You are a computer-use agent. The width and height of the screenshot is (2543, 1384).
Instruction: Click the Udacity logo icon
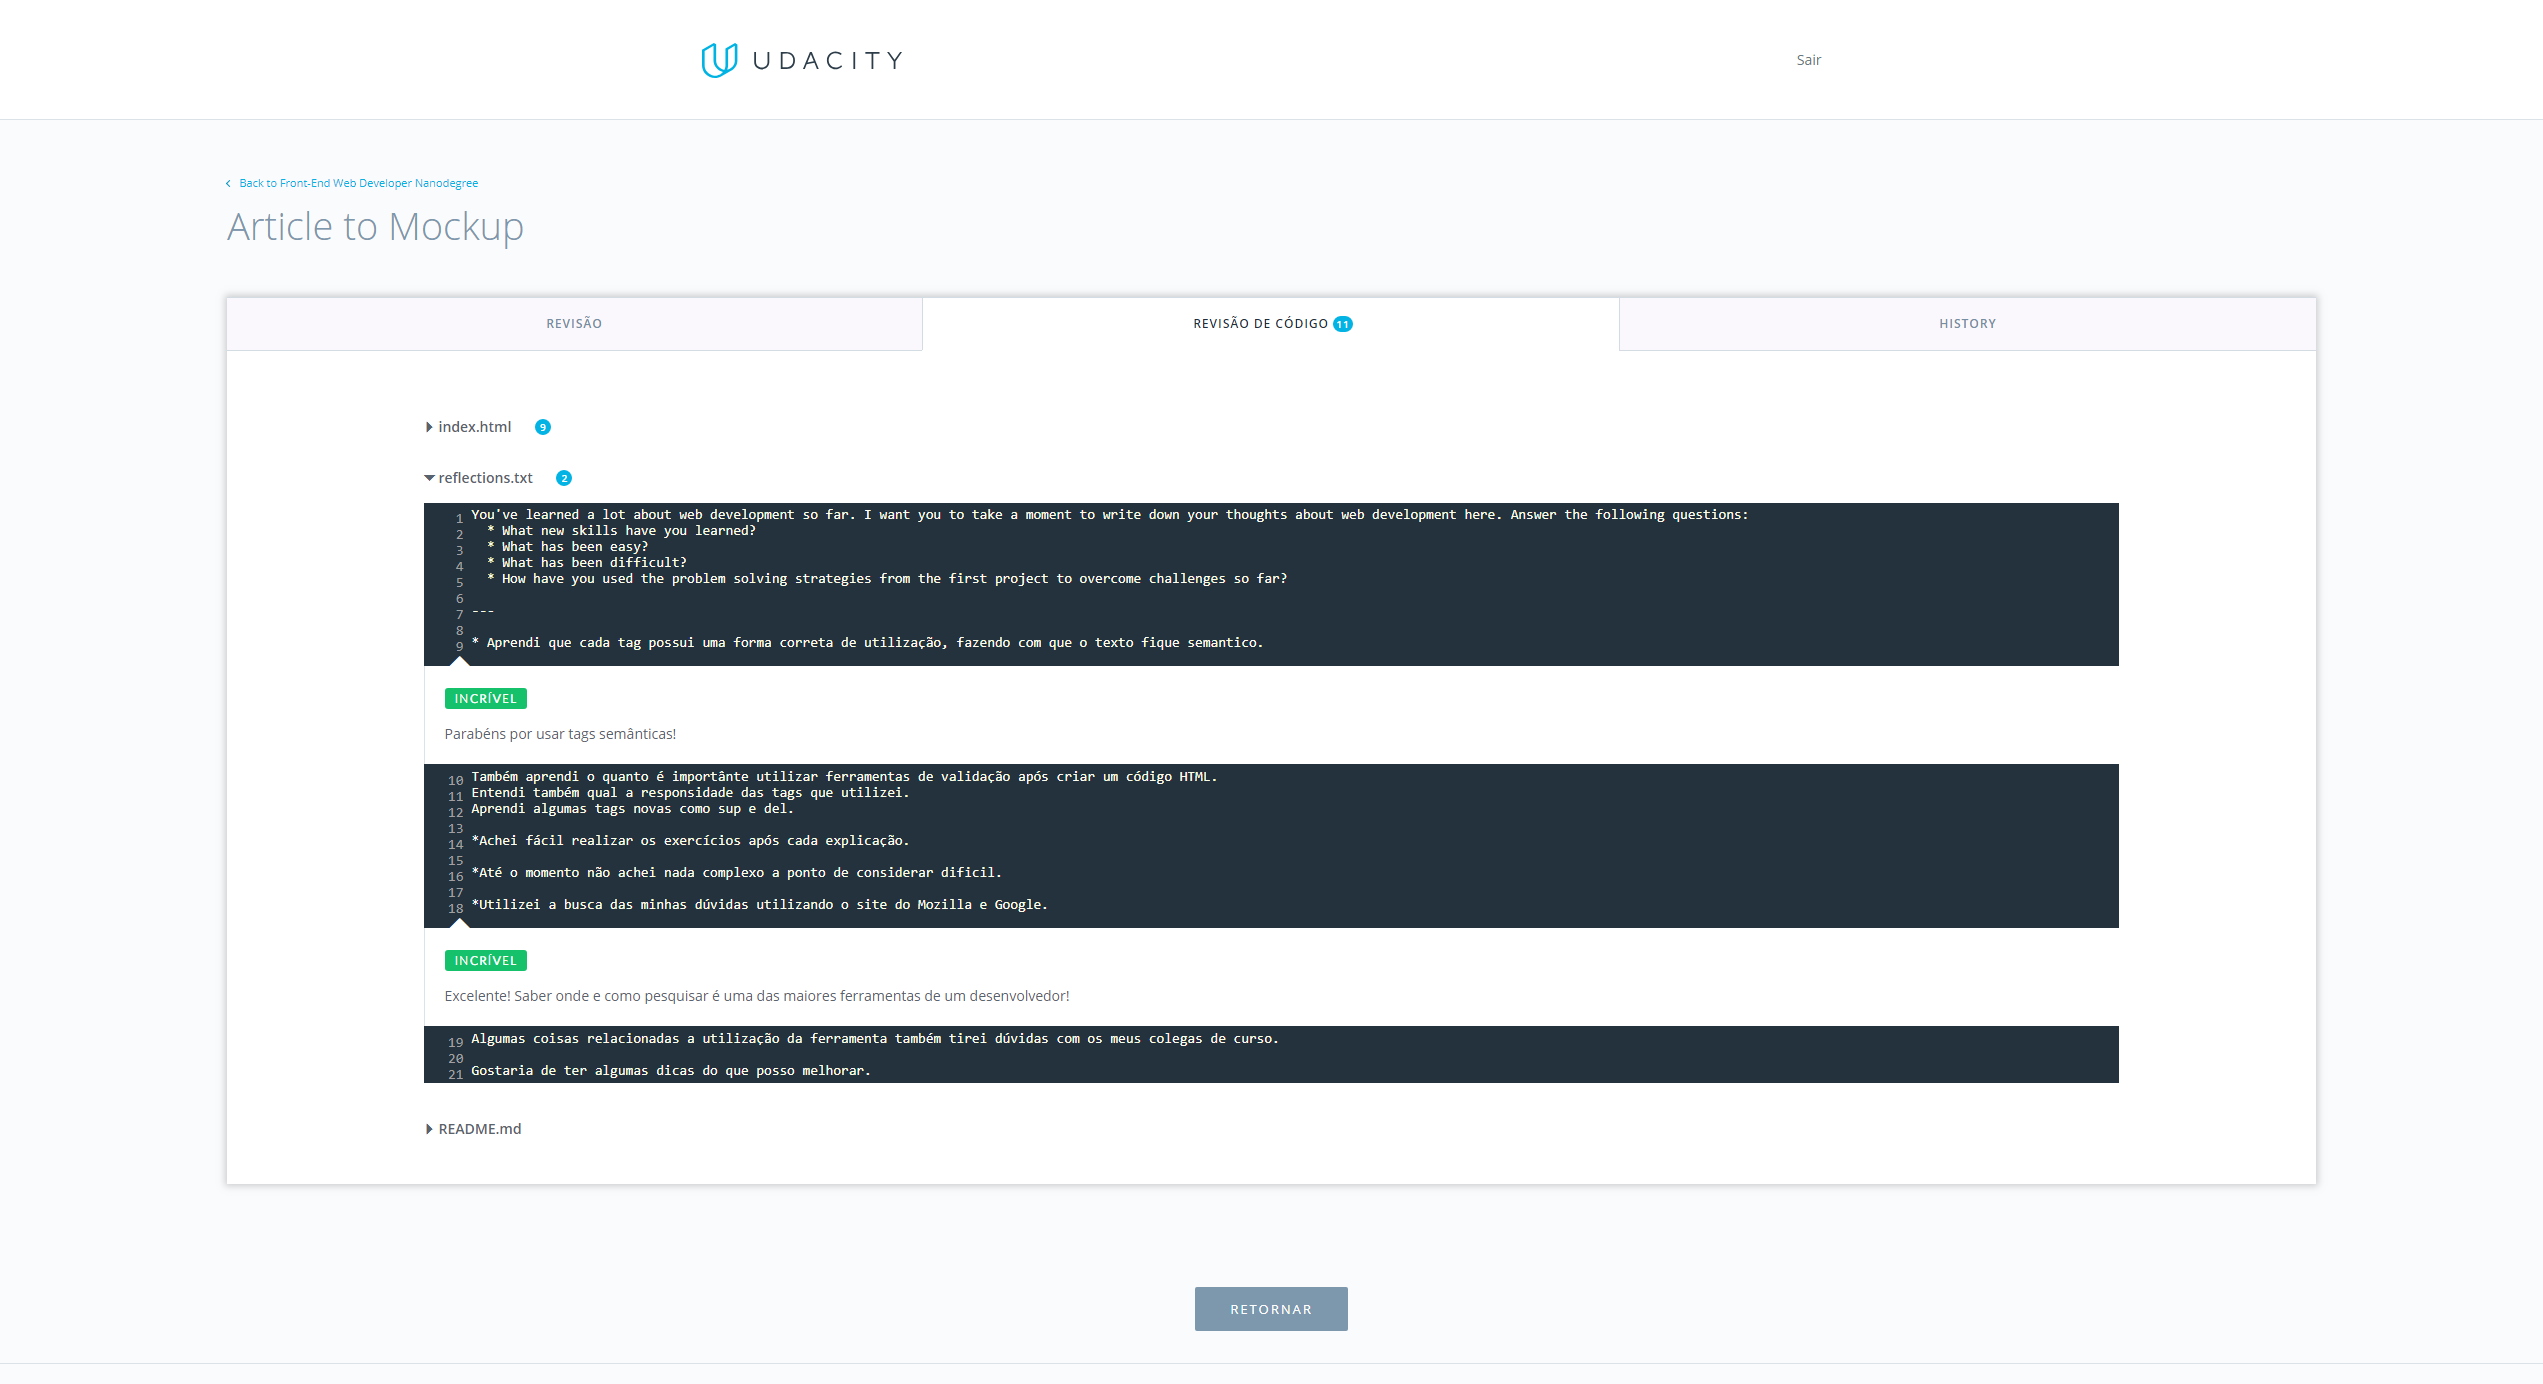pyautogui.click(x=719, y=60)
